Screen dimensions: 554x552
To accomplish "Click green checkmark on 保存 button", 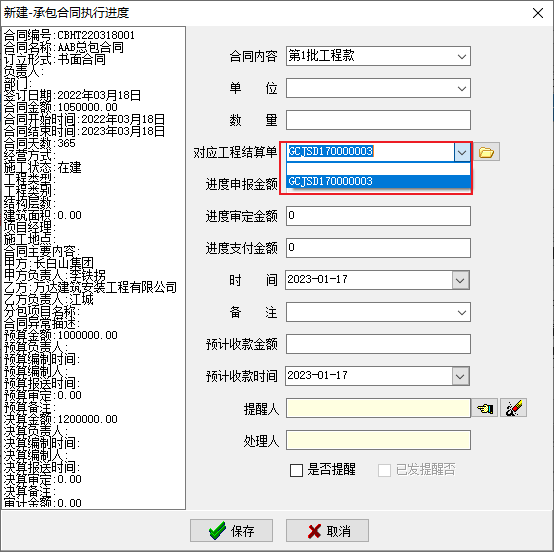I will (x=217, y=530).
